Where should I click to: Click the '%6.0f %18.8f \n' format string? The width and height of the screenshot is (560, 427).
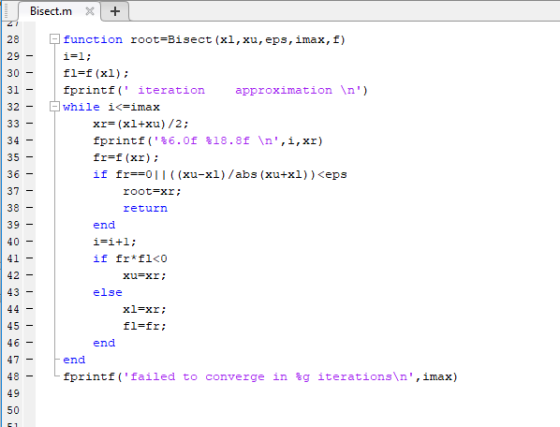point(216,141)
